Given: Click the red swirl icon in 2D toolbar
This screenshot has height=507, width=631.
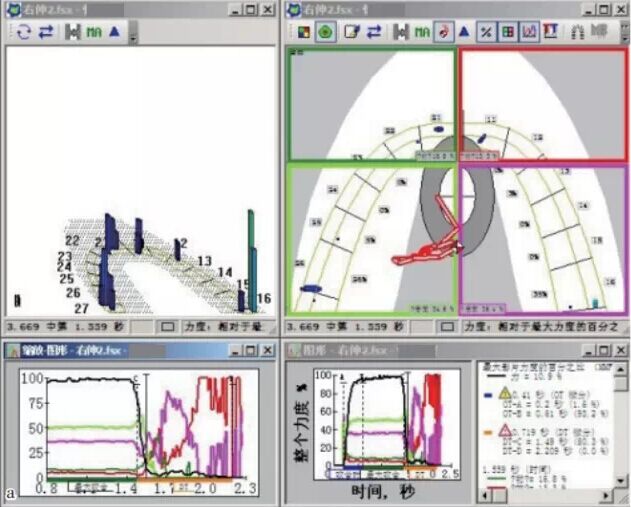Looking at the screenshot, I should tap(444, 31).
